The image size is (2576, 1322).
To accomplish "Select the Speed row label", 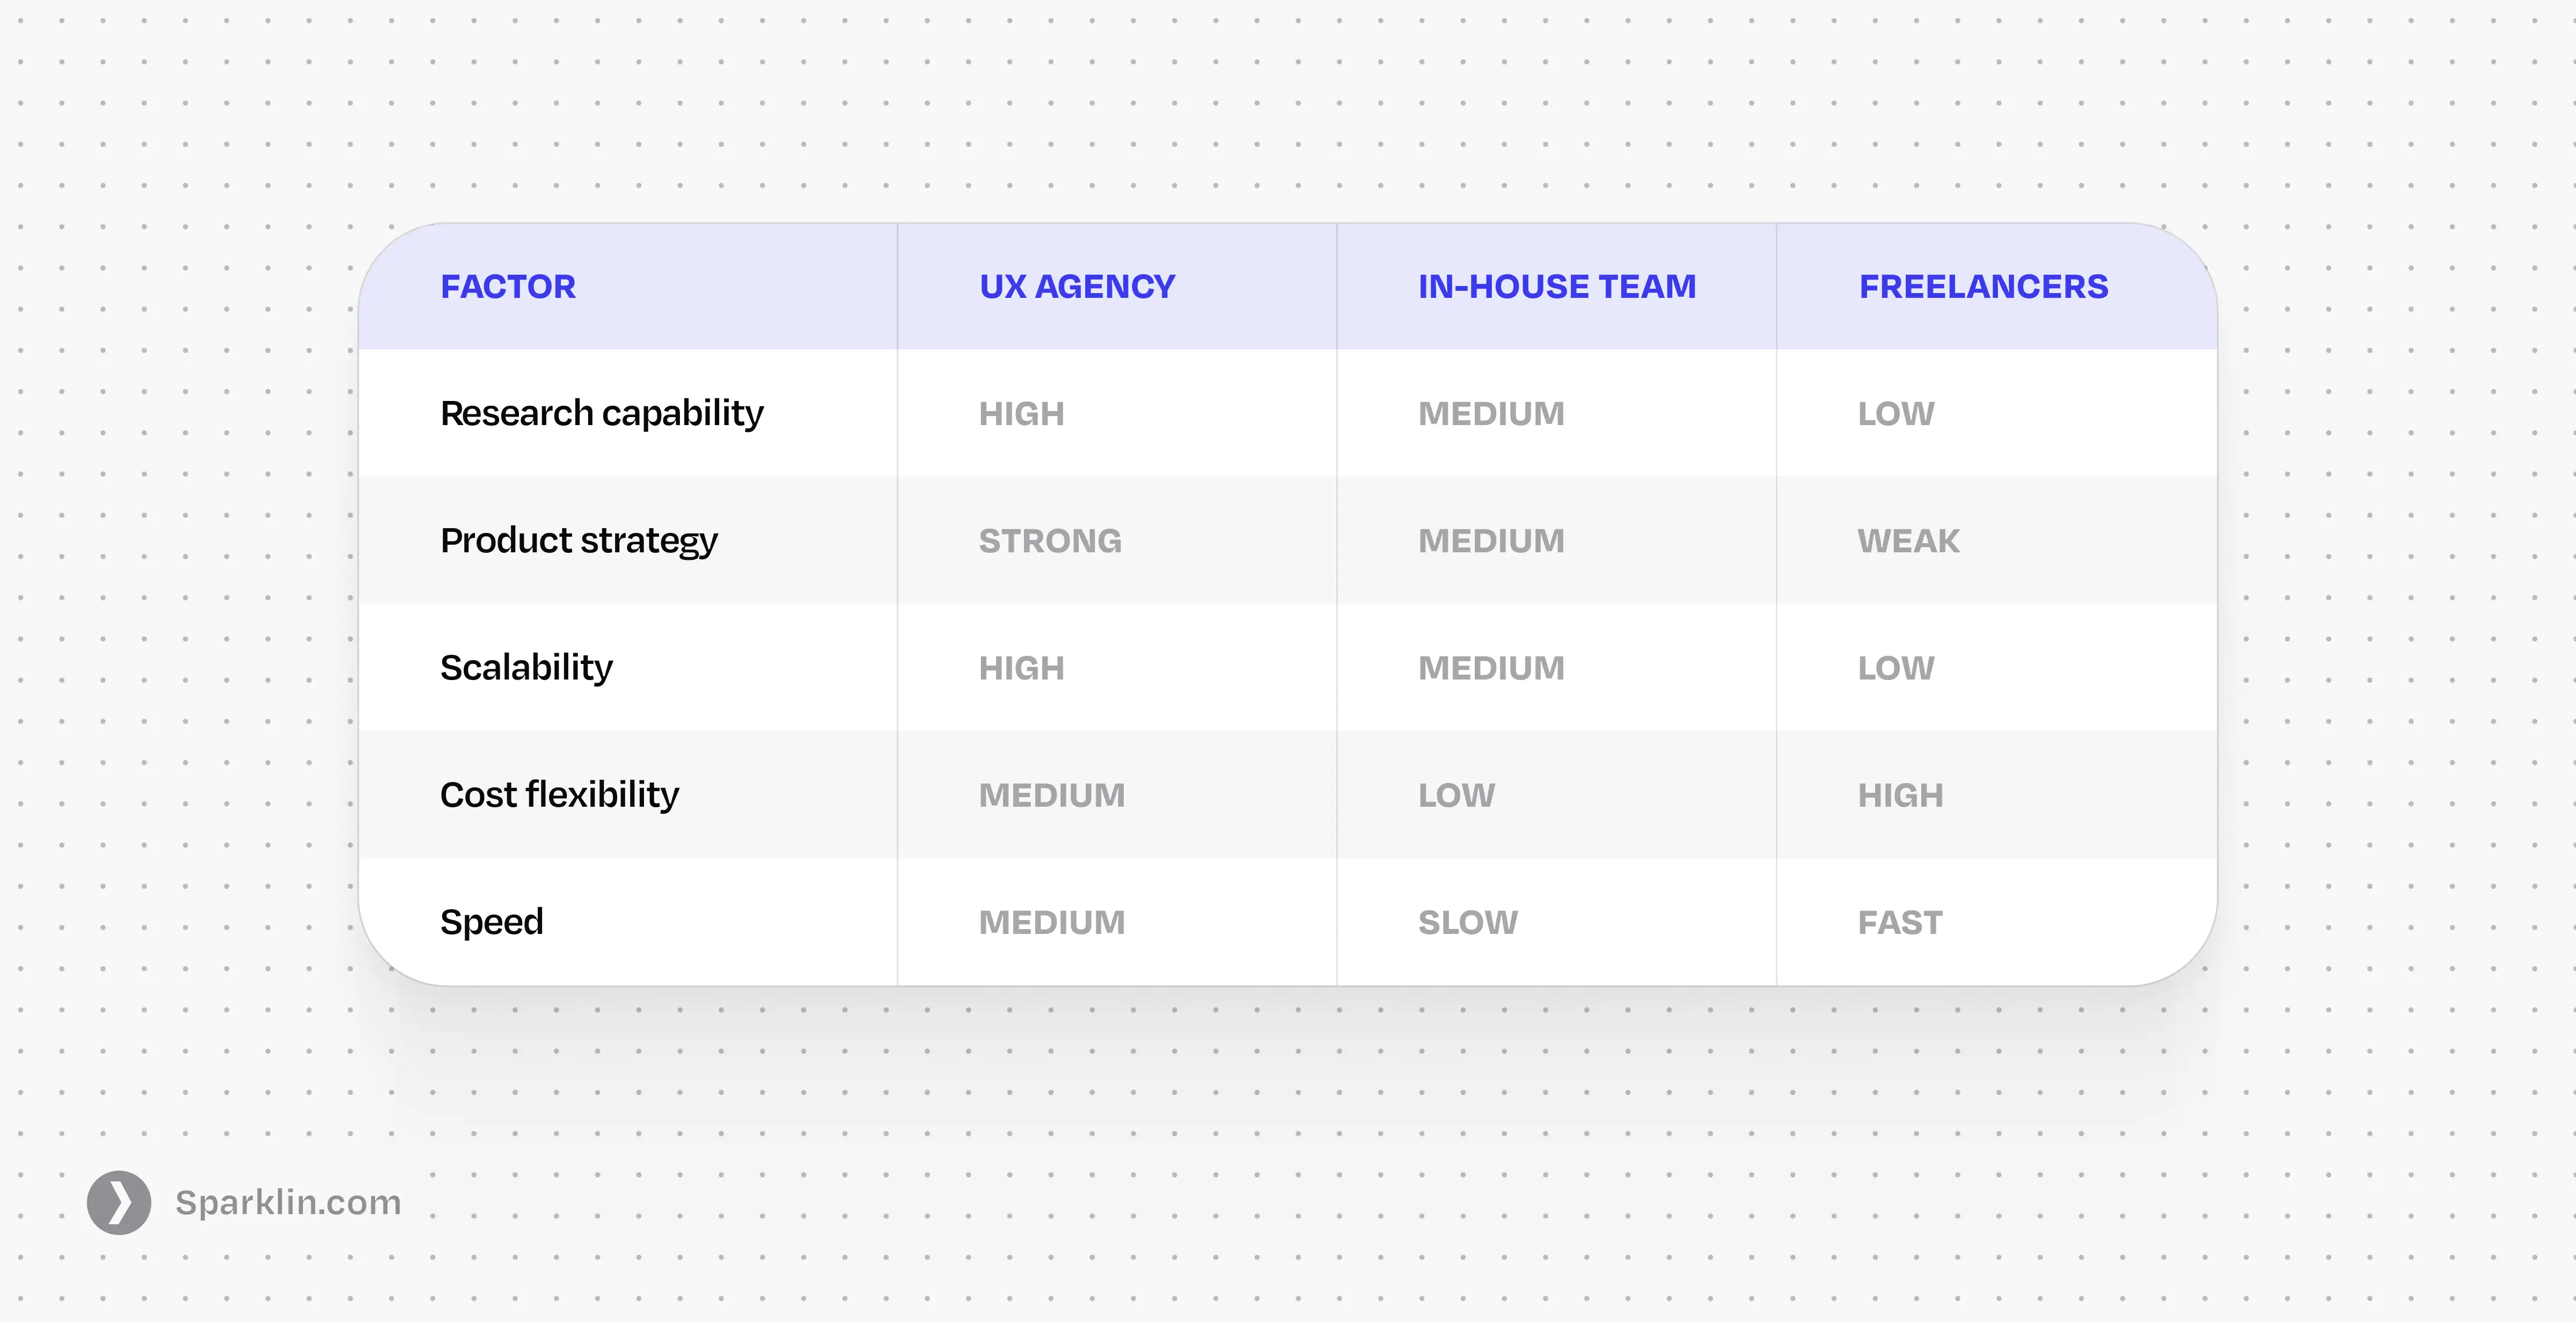I will [x=492, y=922].
